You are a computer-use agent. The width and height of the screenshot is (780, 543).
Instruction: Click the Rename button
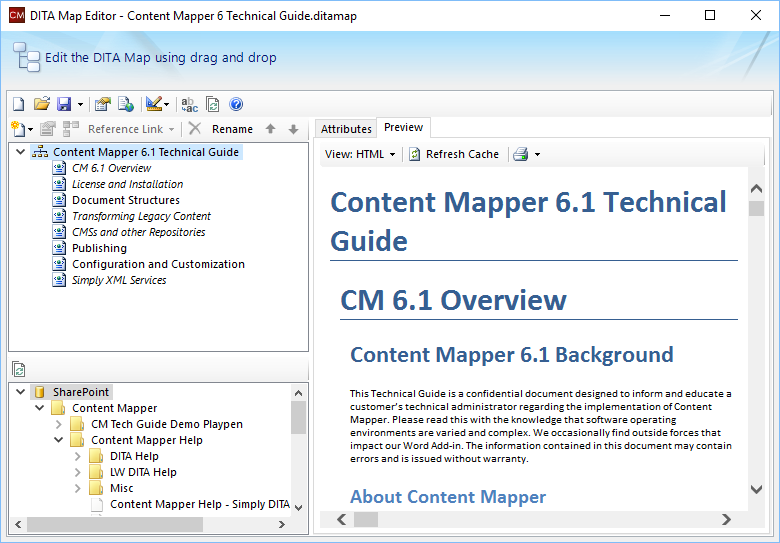(232, 129)
